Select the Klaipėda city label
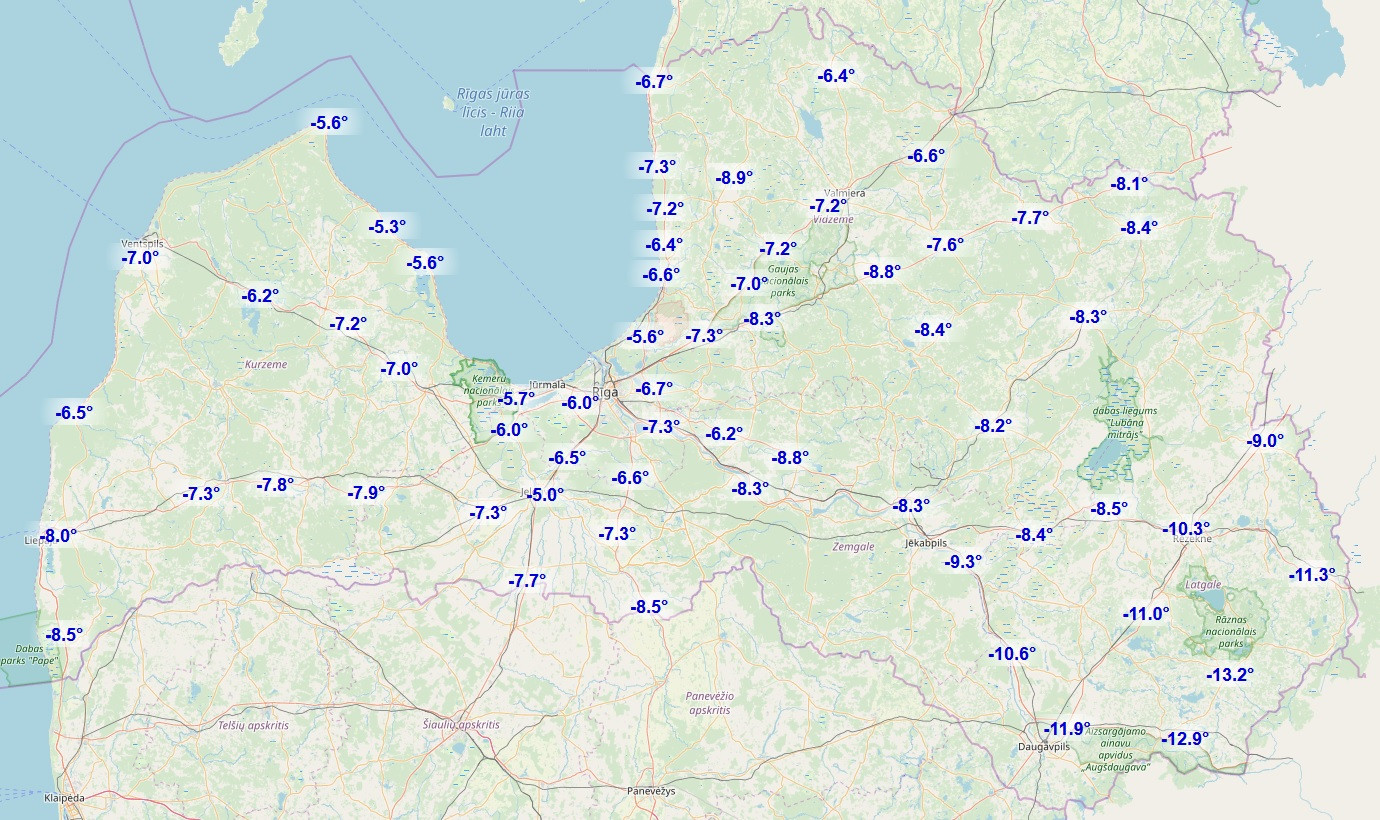Image resolution: width=1380 pixels, height=820 pixels. coord(65,798)
